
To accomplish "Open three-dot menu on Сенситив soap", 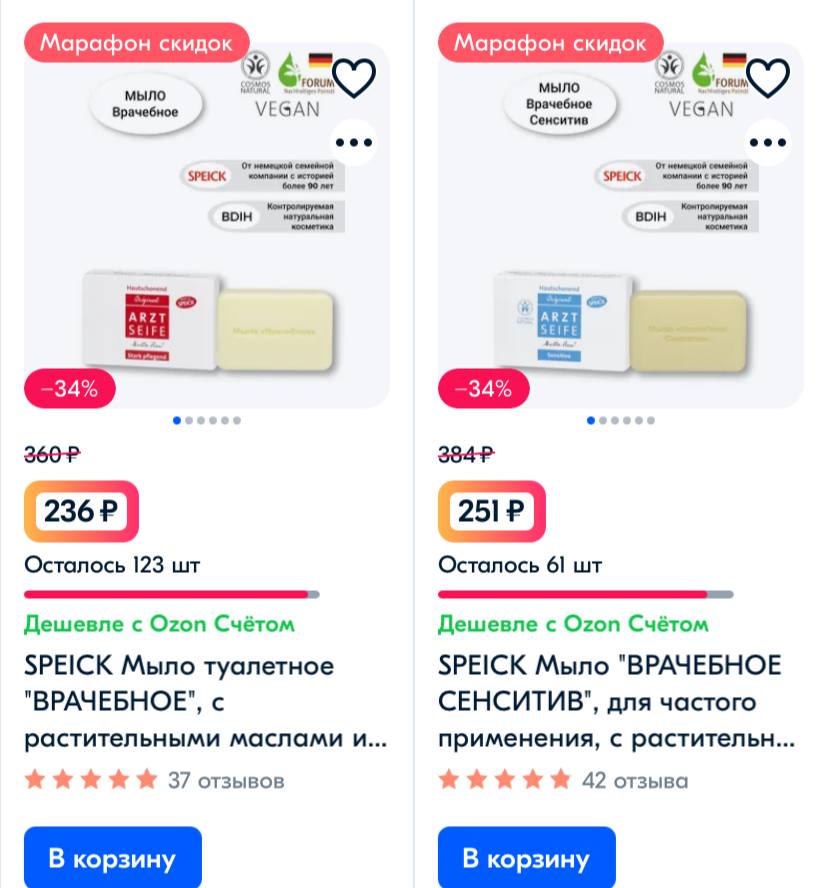I will (x=768, y=142).
